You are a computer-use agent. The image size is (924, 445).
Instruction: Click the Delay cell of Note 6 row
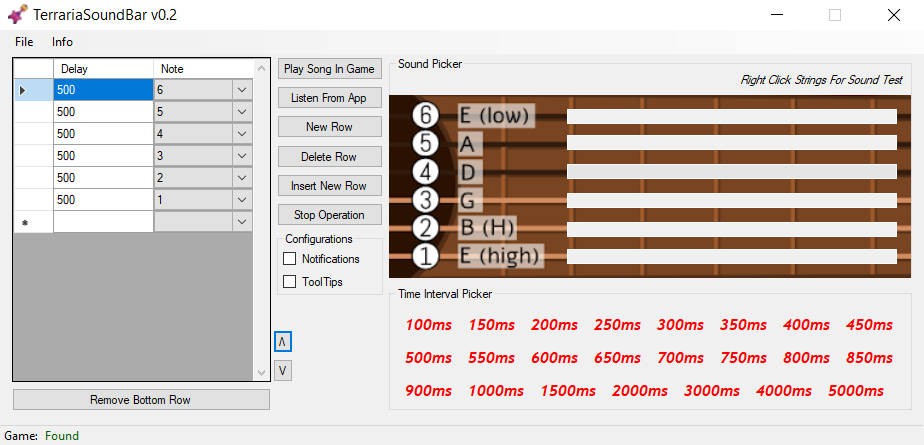[104, 90]
